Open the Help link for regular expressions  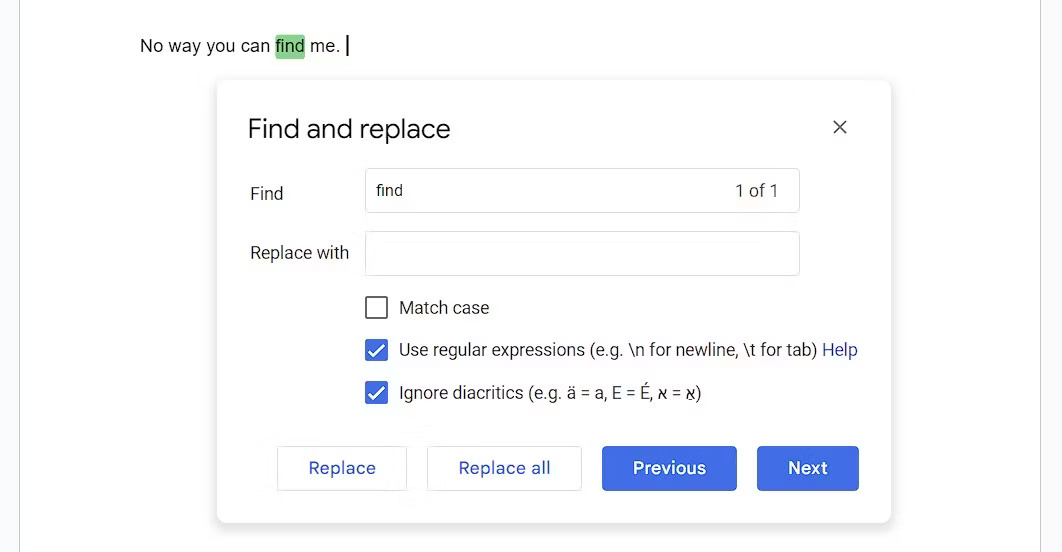840,350
